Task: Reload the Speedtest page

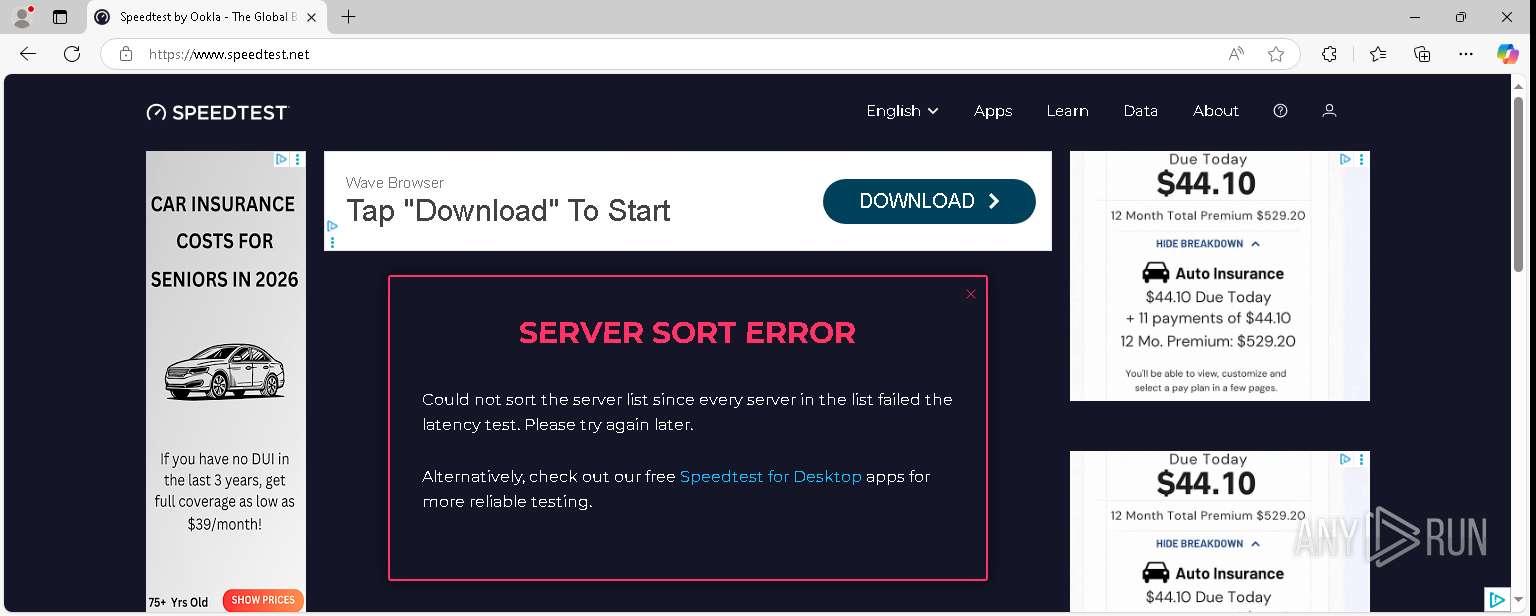Action: click(x=72, y=54)
